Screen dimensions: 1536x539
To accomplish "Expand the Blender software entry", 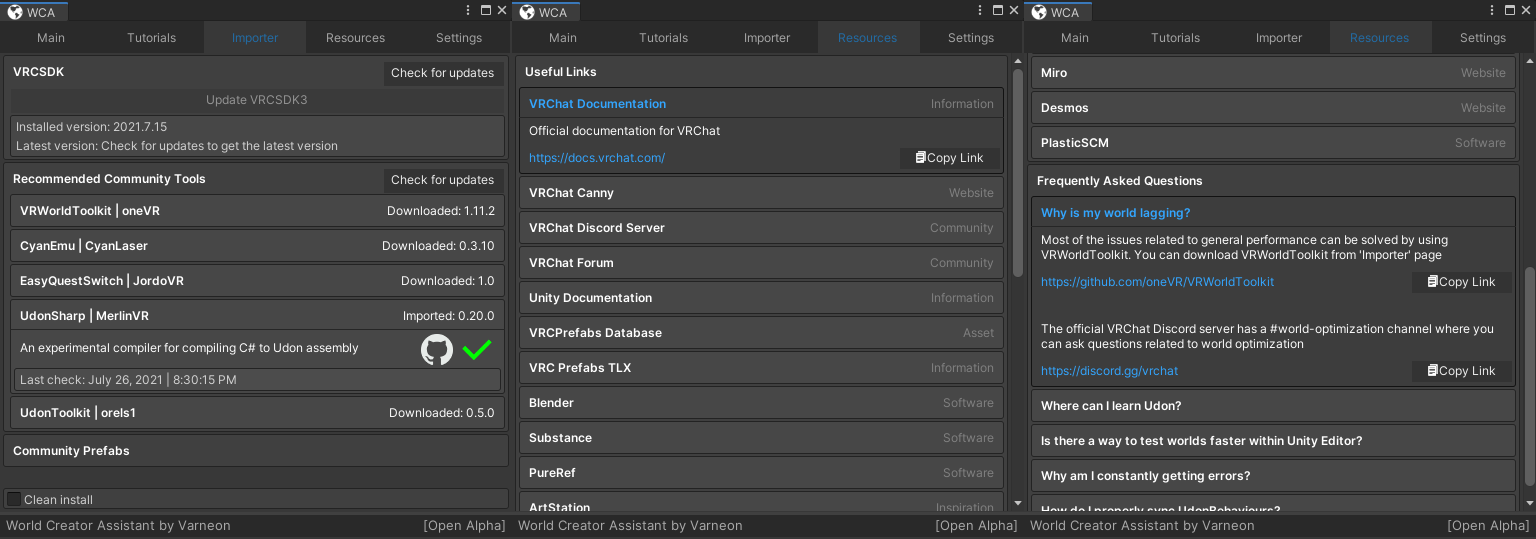I will pos(761,403).
